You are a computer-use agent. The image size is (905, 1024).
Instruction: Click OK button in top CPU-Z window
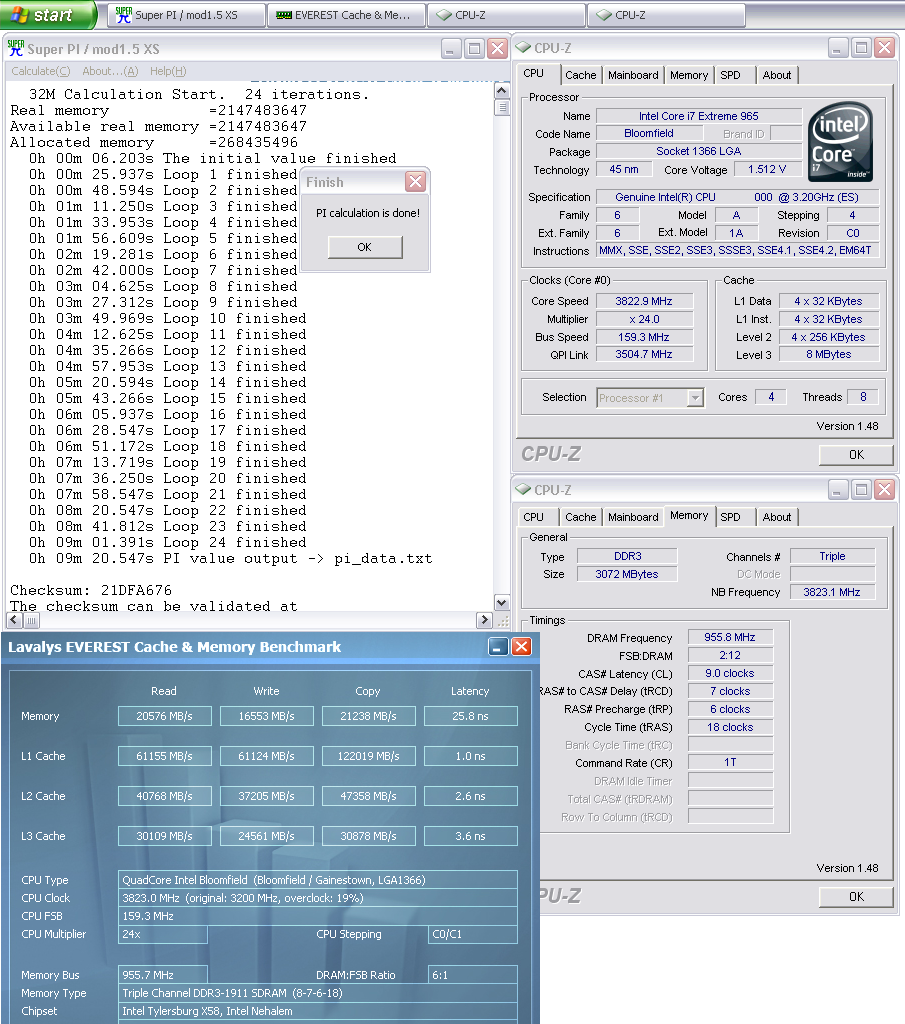855,455
